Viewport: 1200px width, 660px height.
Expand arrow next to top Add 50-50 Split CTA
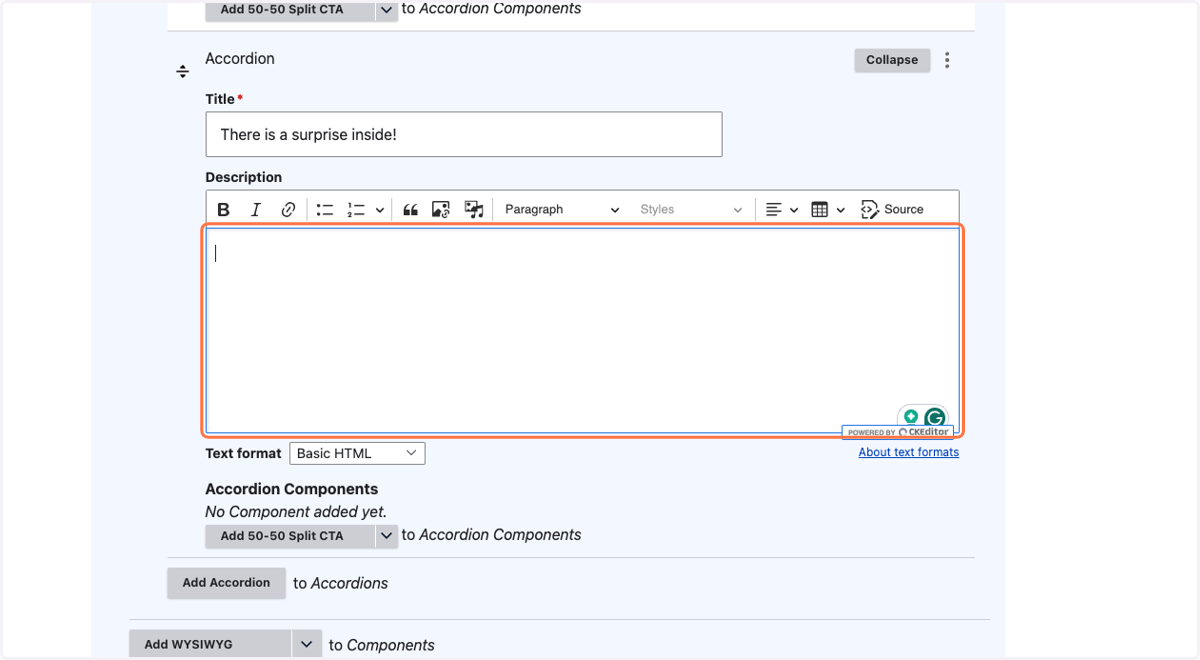pos(387,10)
